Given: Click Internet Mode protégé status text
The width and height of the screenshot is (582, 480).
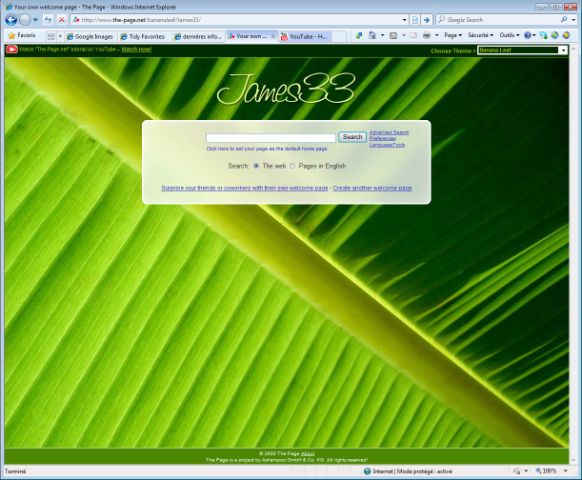Looking at the screenshot, I should click(x=412, y=471).
